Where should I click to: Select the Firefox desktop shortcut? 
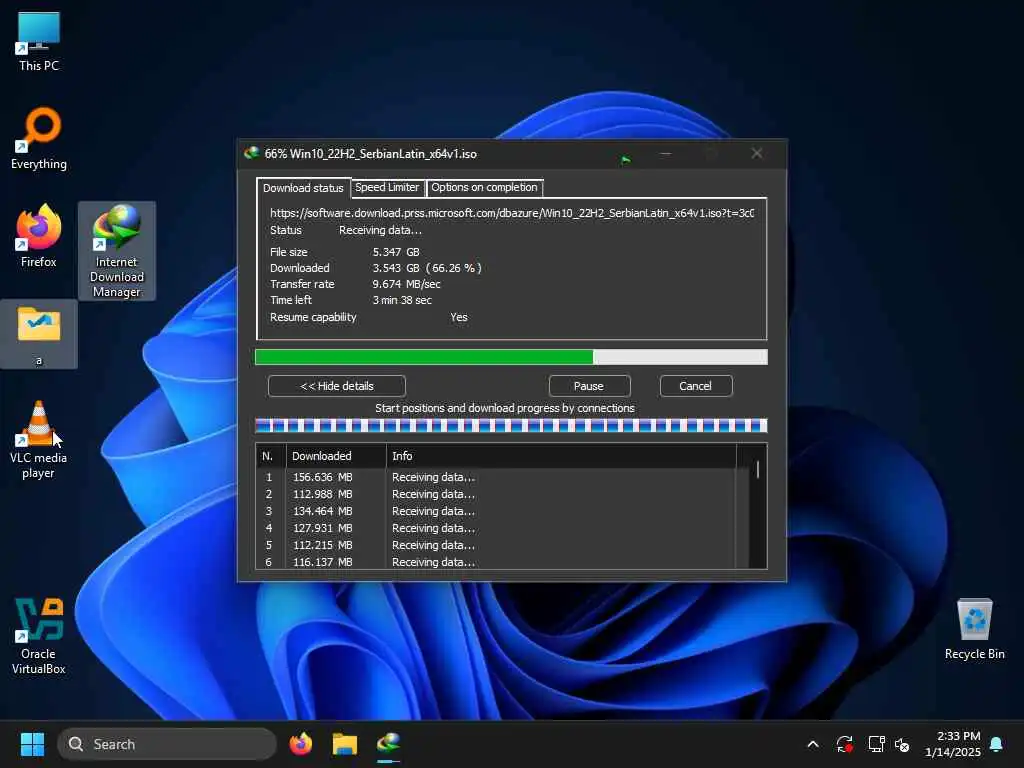(39, 236)
